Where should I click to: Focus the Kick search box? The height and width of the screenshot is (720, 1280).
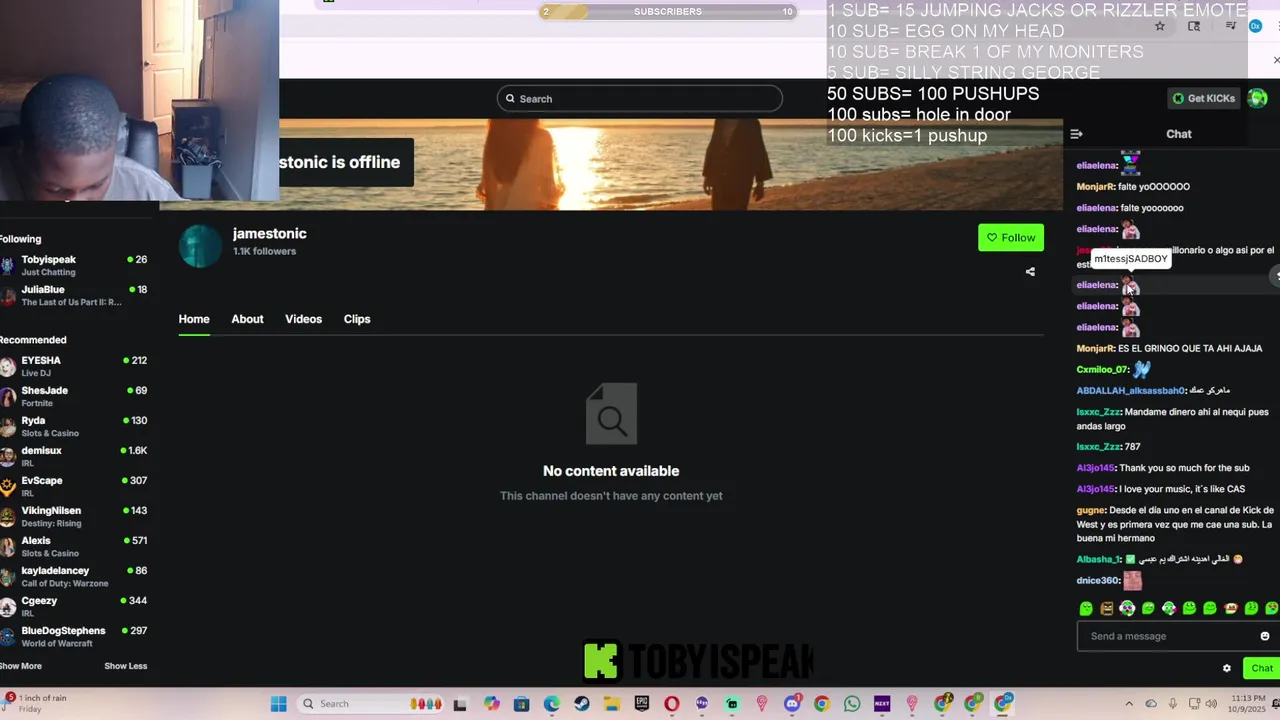[x=640, y=98]
